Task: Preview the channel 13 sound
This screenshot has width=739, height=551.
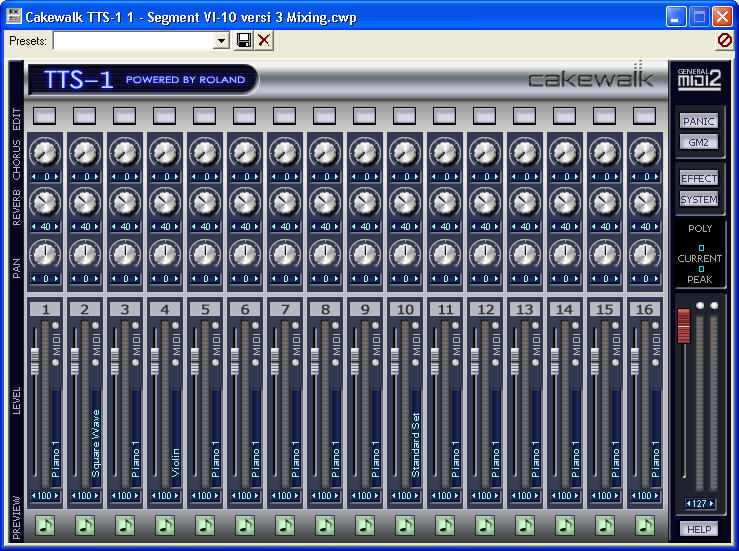Action: 525,525
